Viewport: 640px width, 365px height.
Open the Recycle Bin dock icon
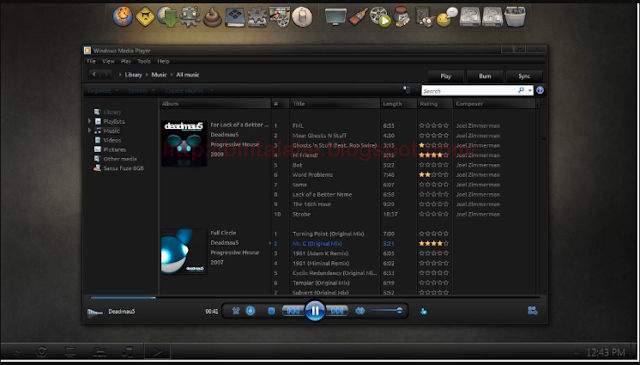[515, 17]
